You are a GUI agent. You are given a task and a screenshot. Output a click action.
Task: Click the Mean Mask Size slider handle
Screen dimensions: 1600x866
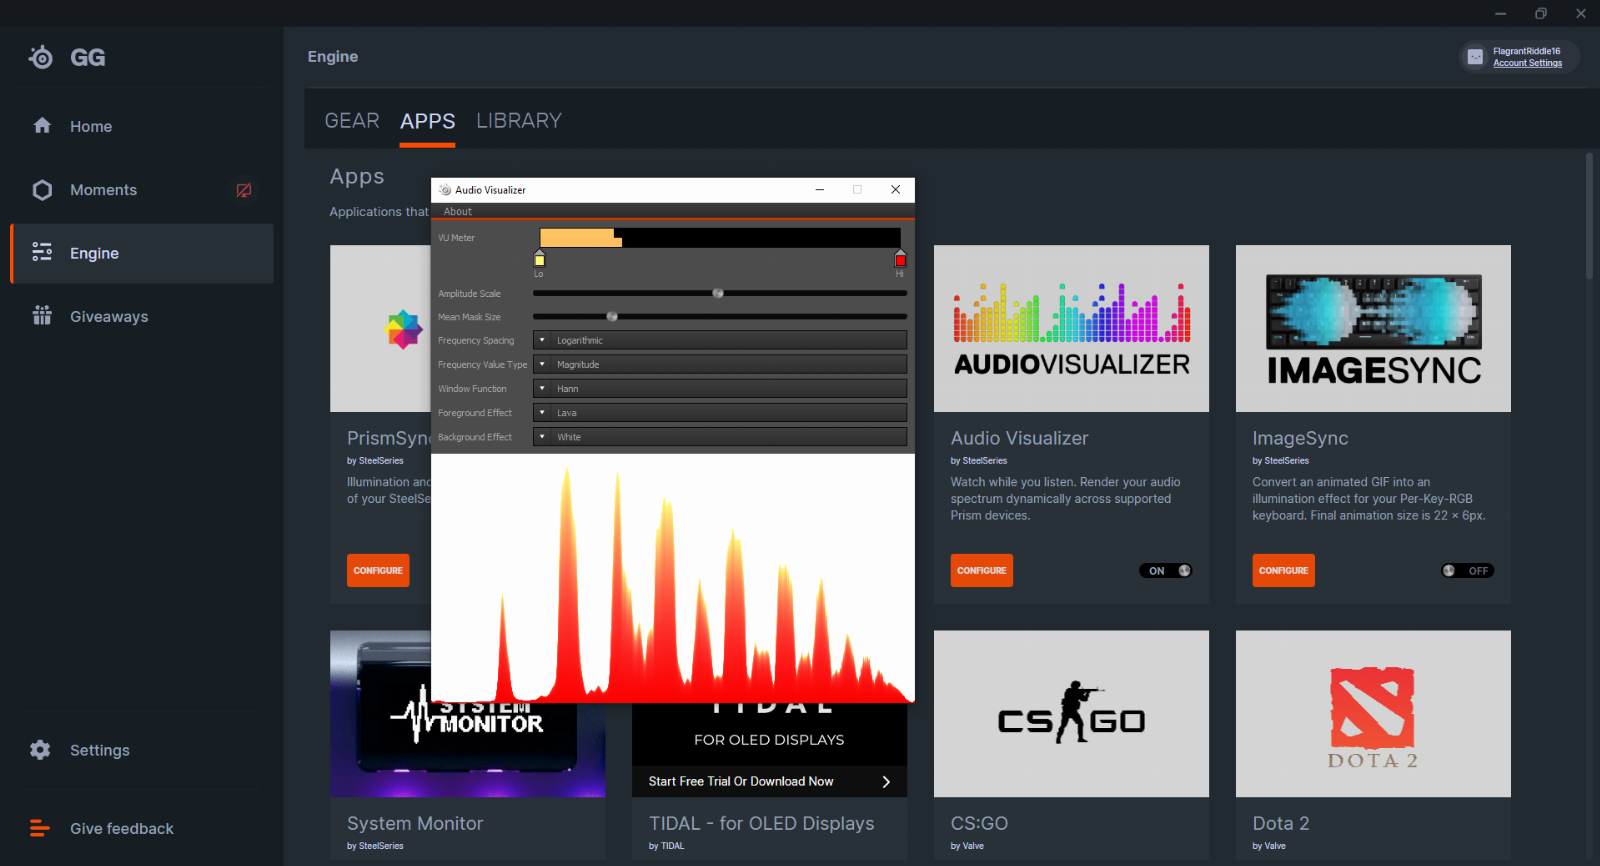point(612,316)
